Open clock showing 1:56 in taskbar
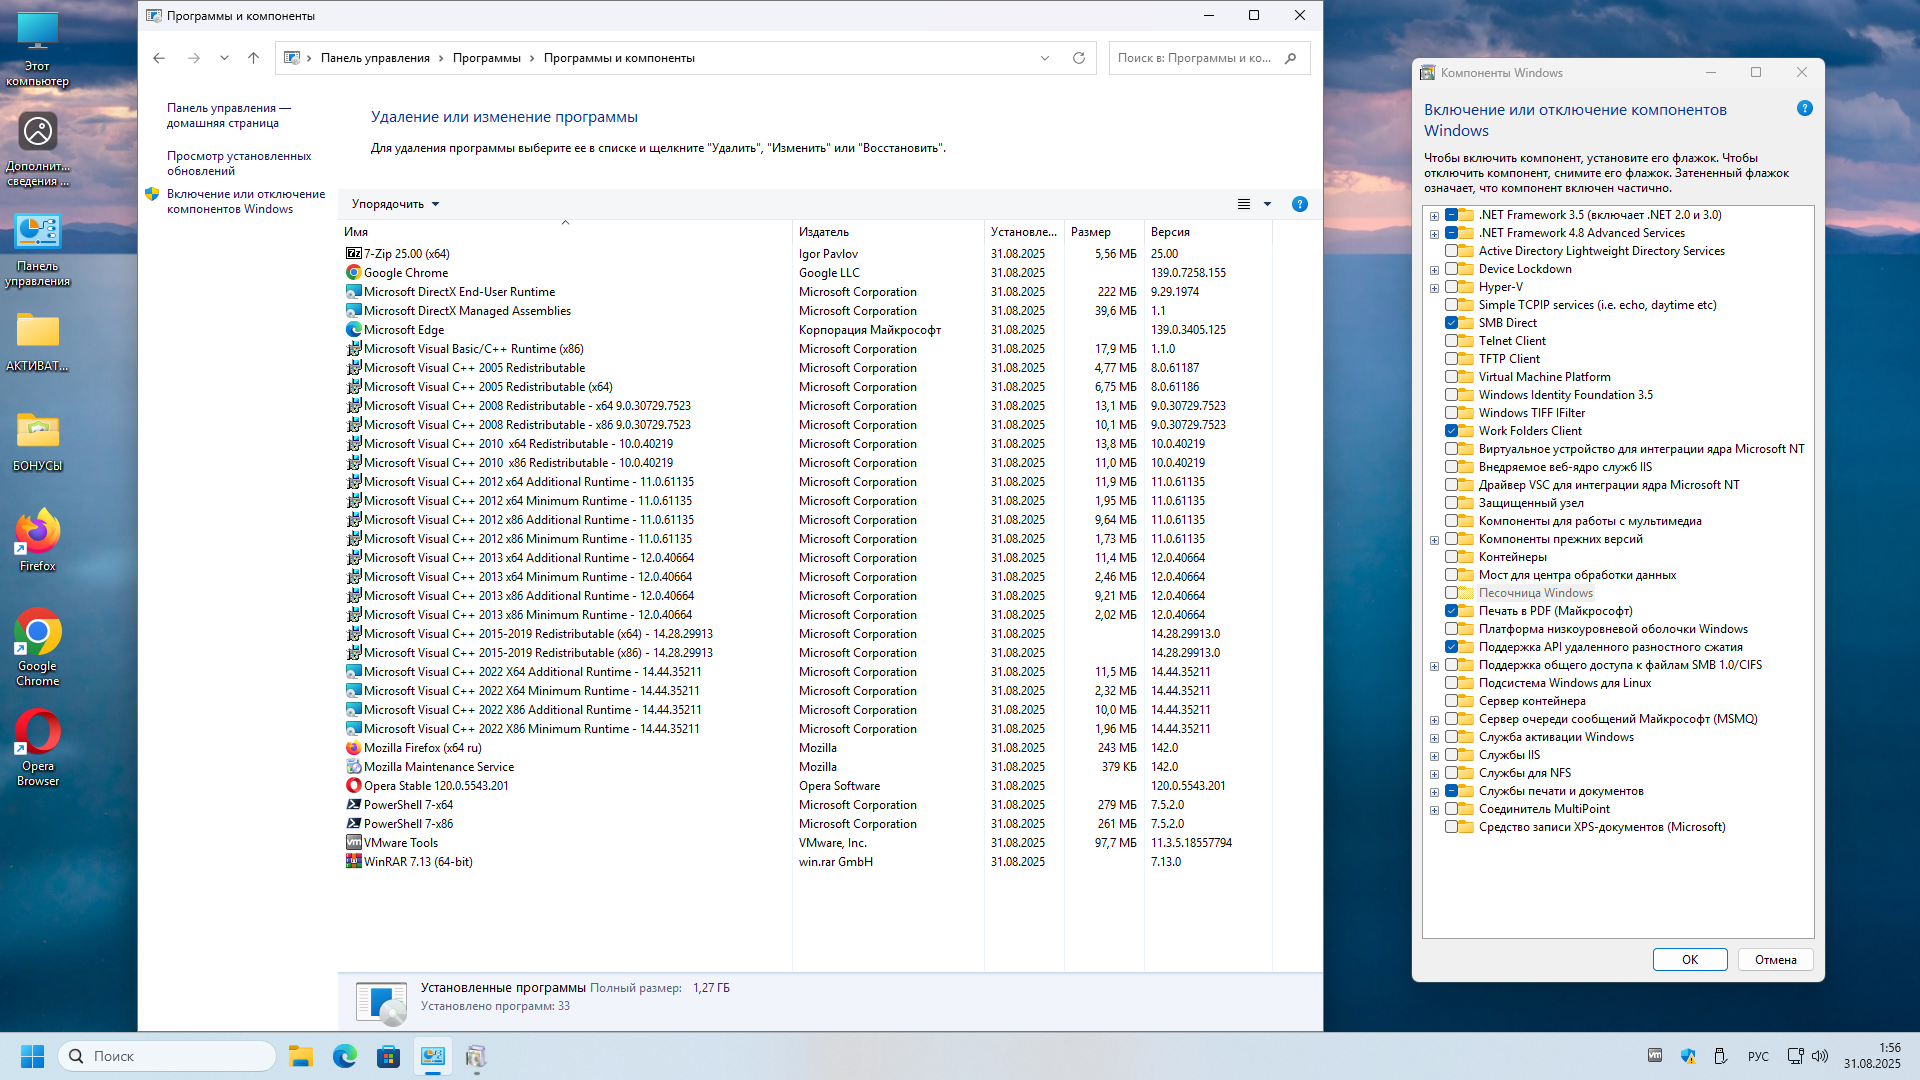Viewport: 1920px width, 1080px height. point(1872,1056)
